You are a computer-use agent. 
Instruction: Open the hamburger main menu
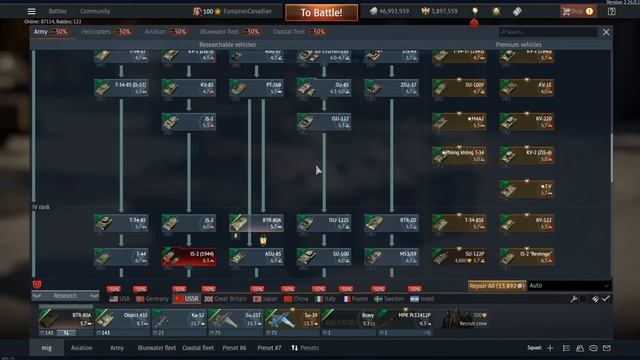pyautogui.click(x=31, y=11)
